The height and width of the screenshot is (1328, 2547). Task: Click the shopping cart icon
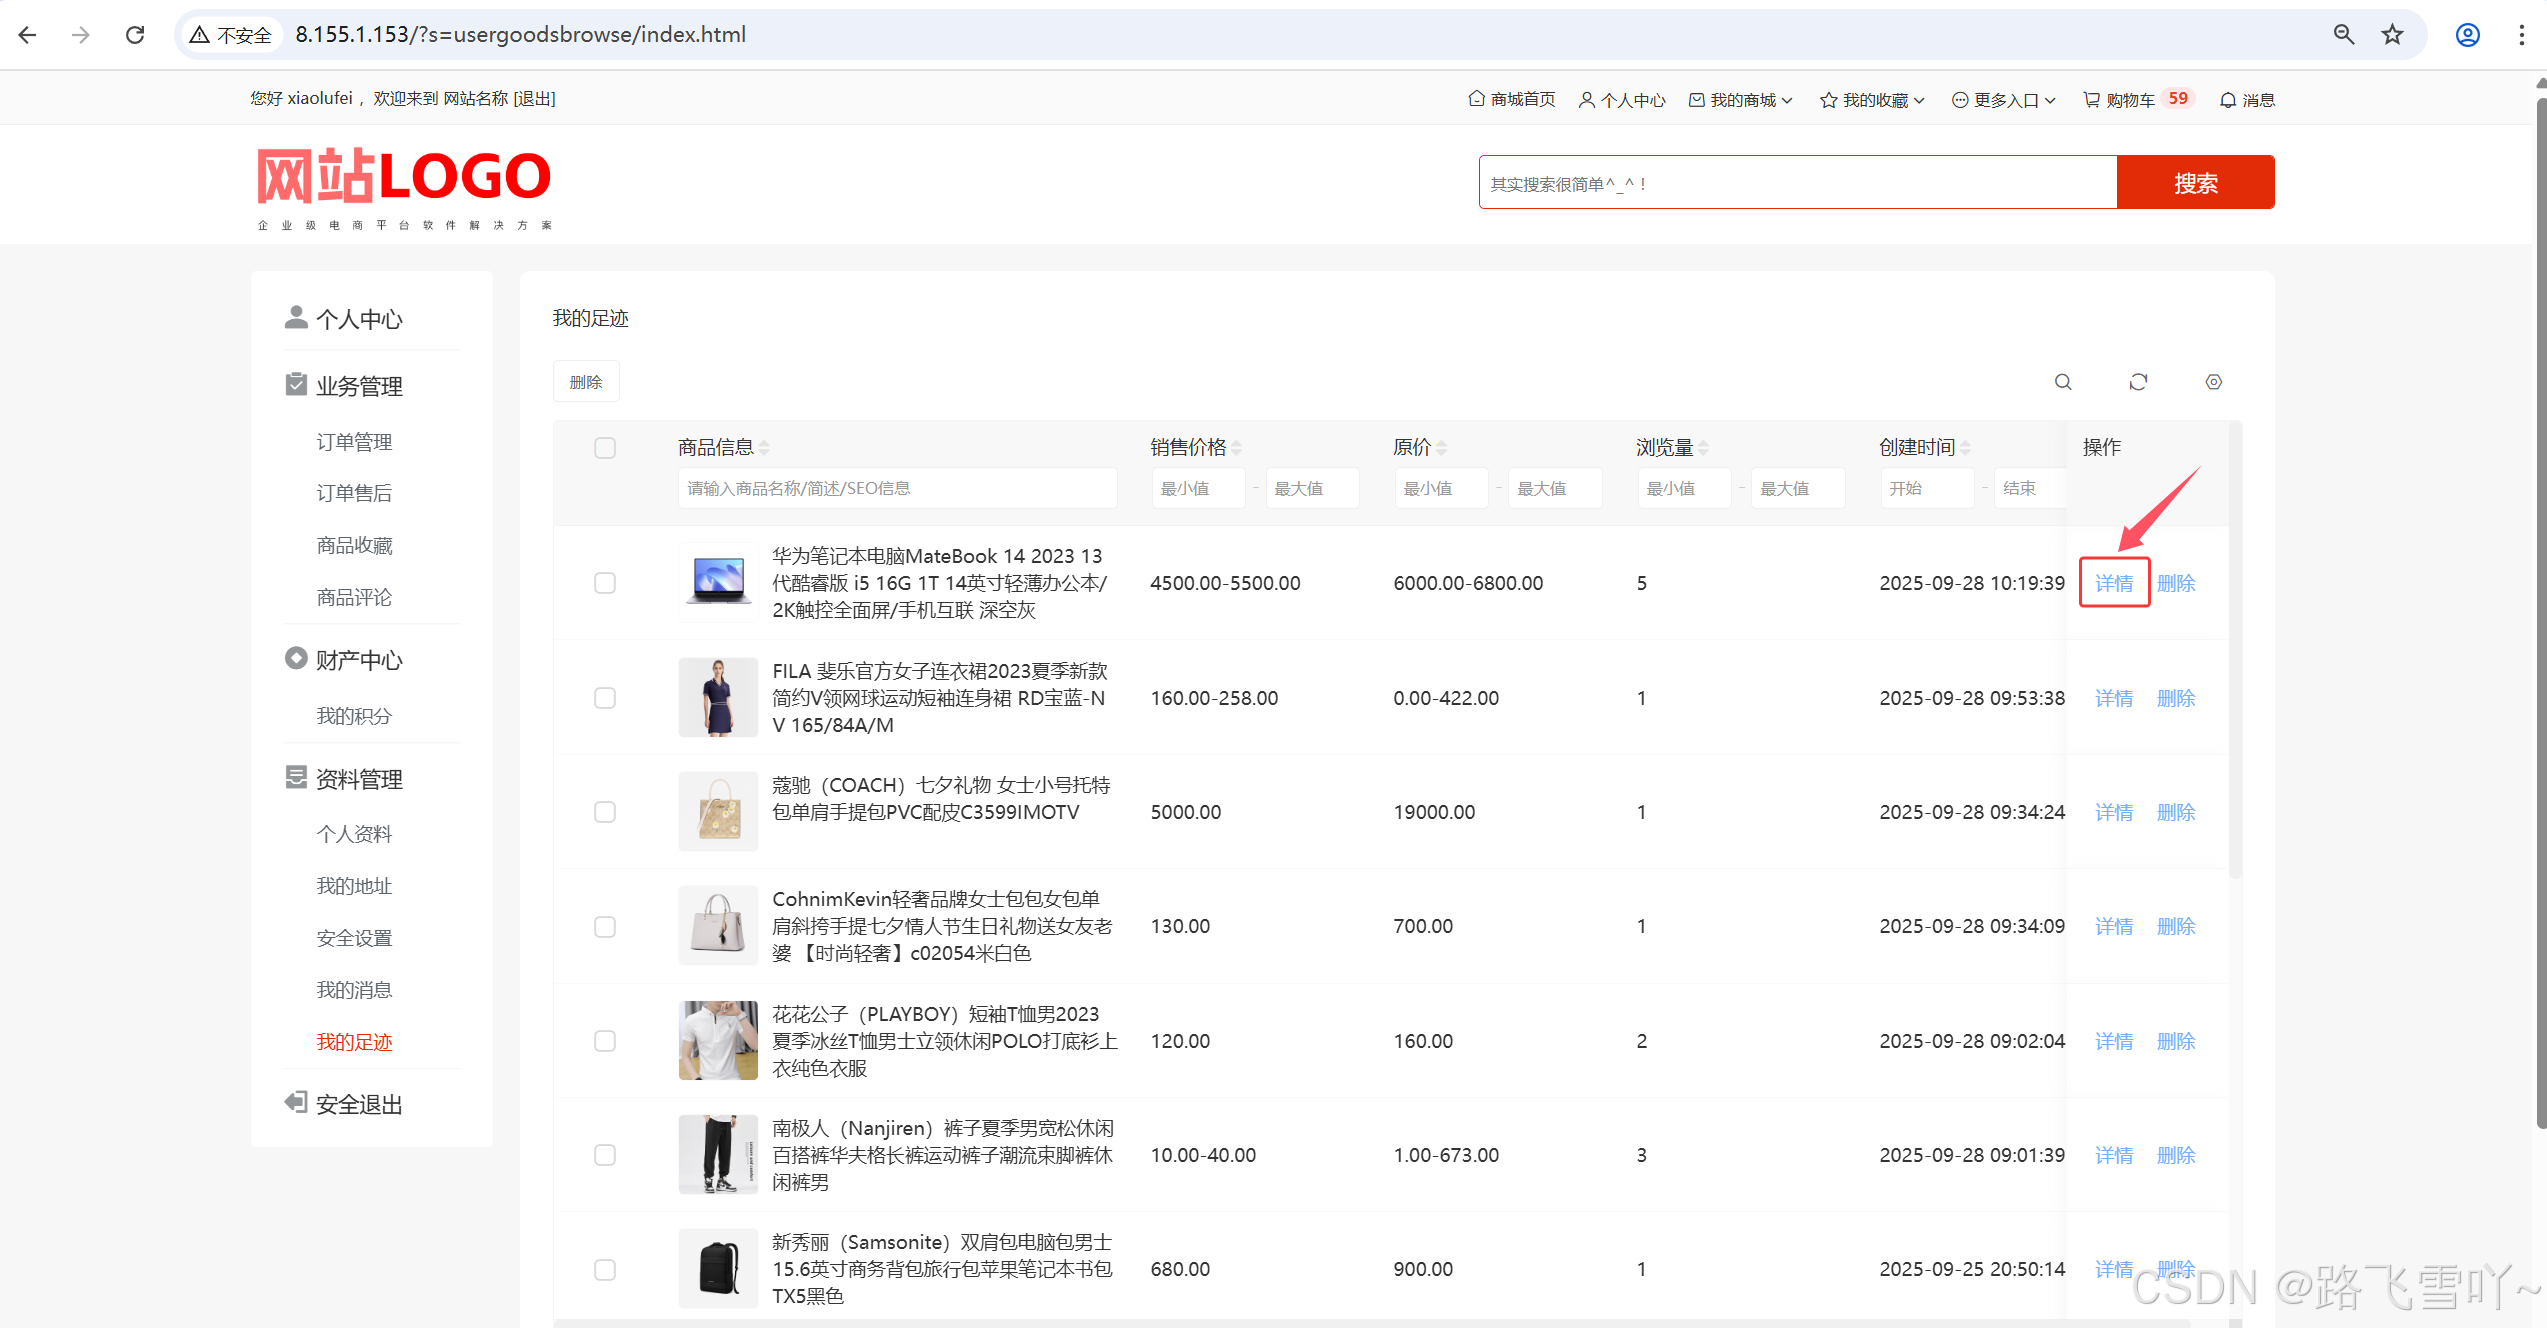pyautogui.click(x=2091, y=99)
